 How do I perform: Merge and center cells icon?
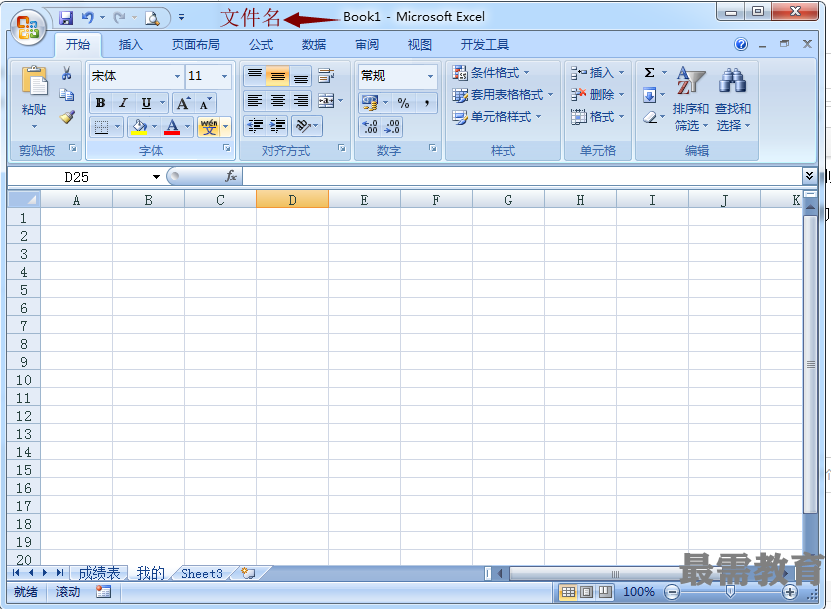tap(326, 100)
